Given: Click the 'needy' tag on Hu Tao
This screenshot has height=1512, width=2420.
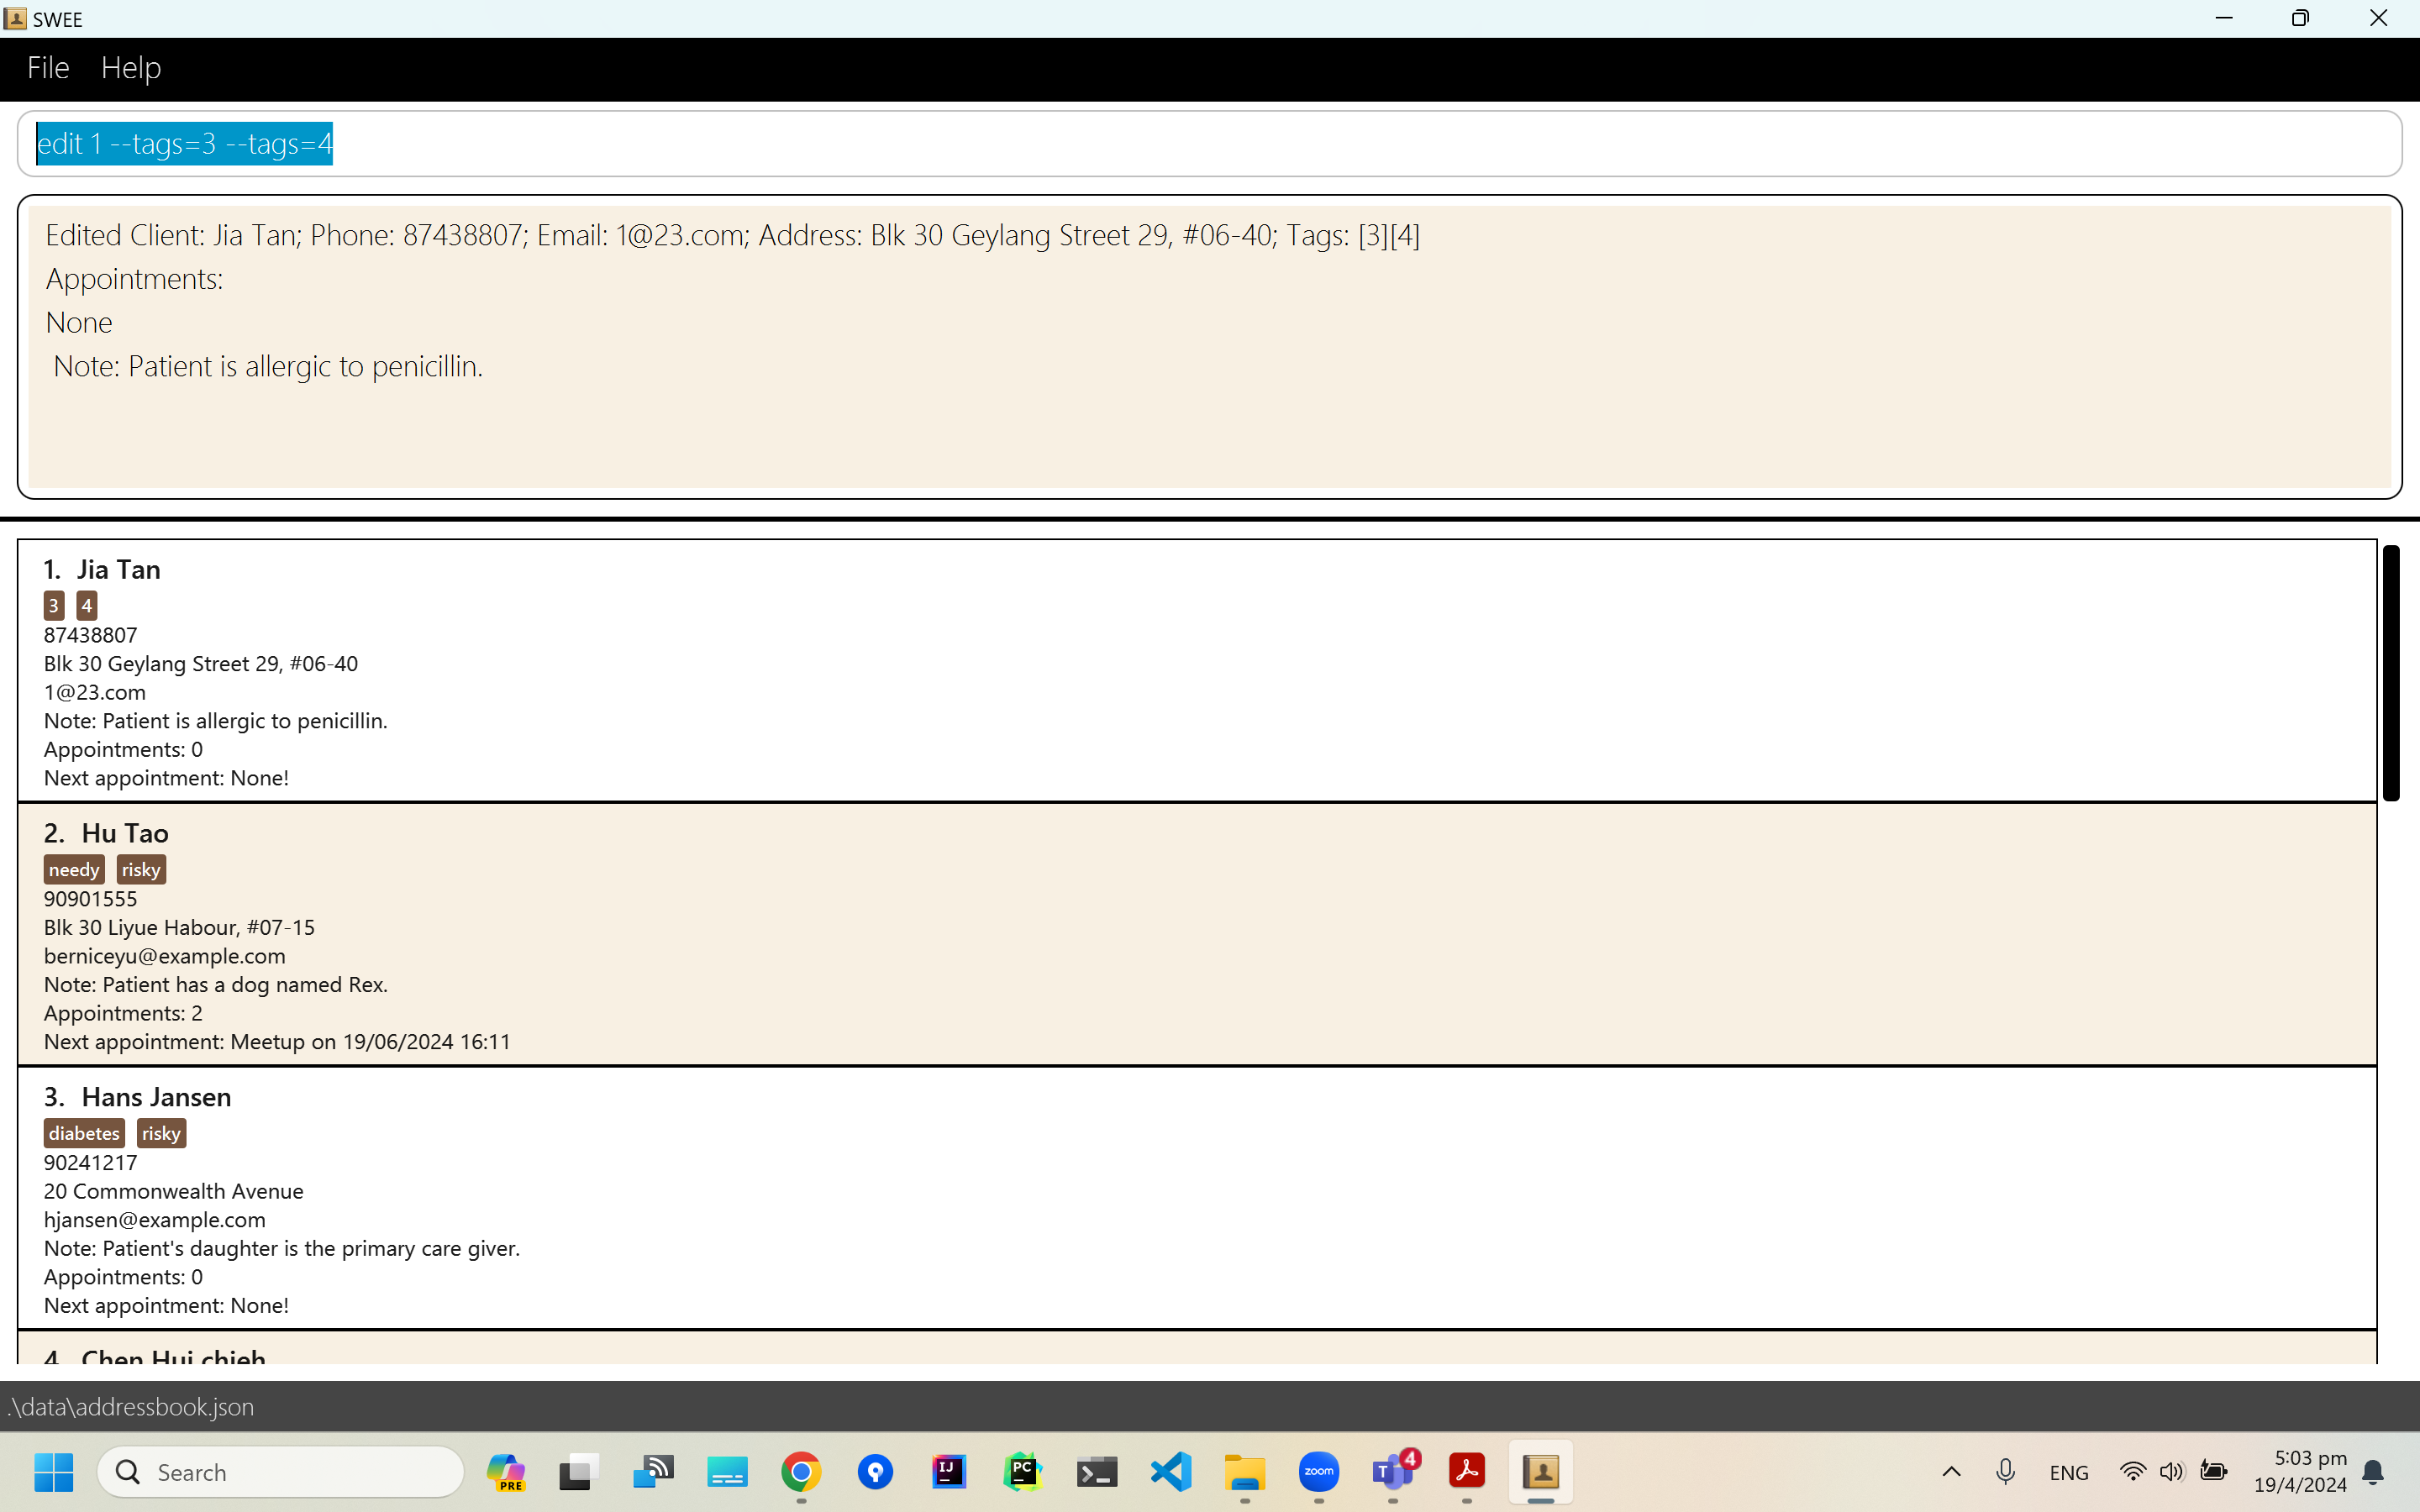Looking at the screenshot, I should [74, 869].
